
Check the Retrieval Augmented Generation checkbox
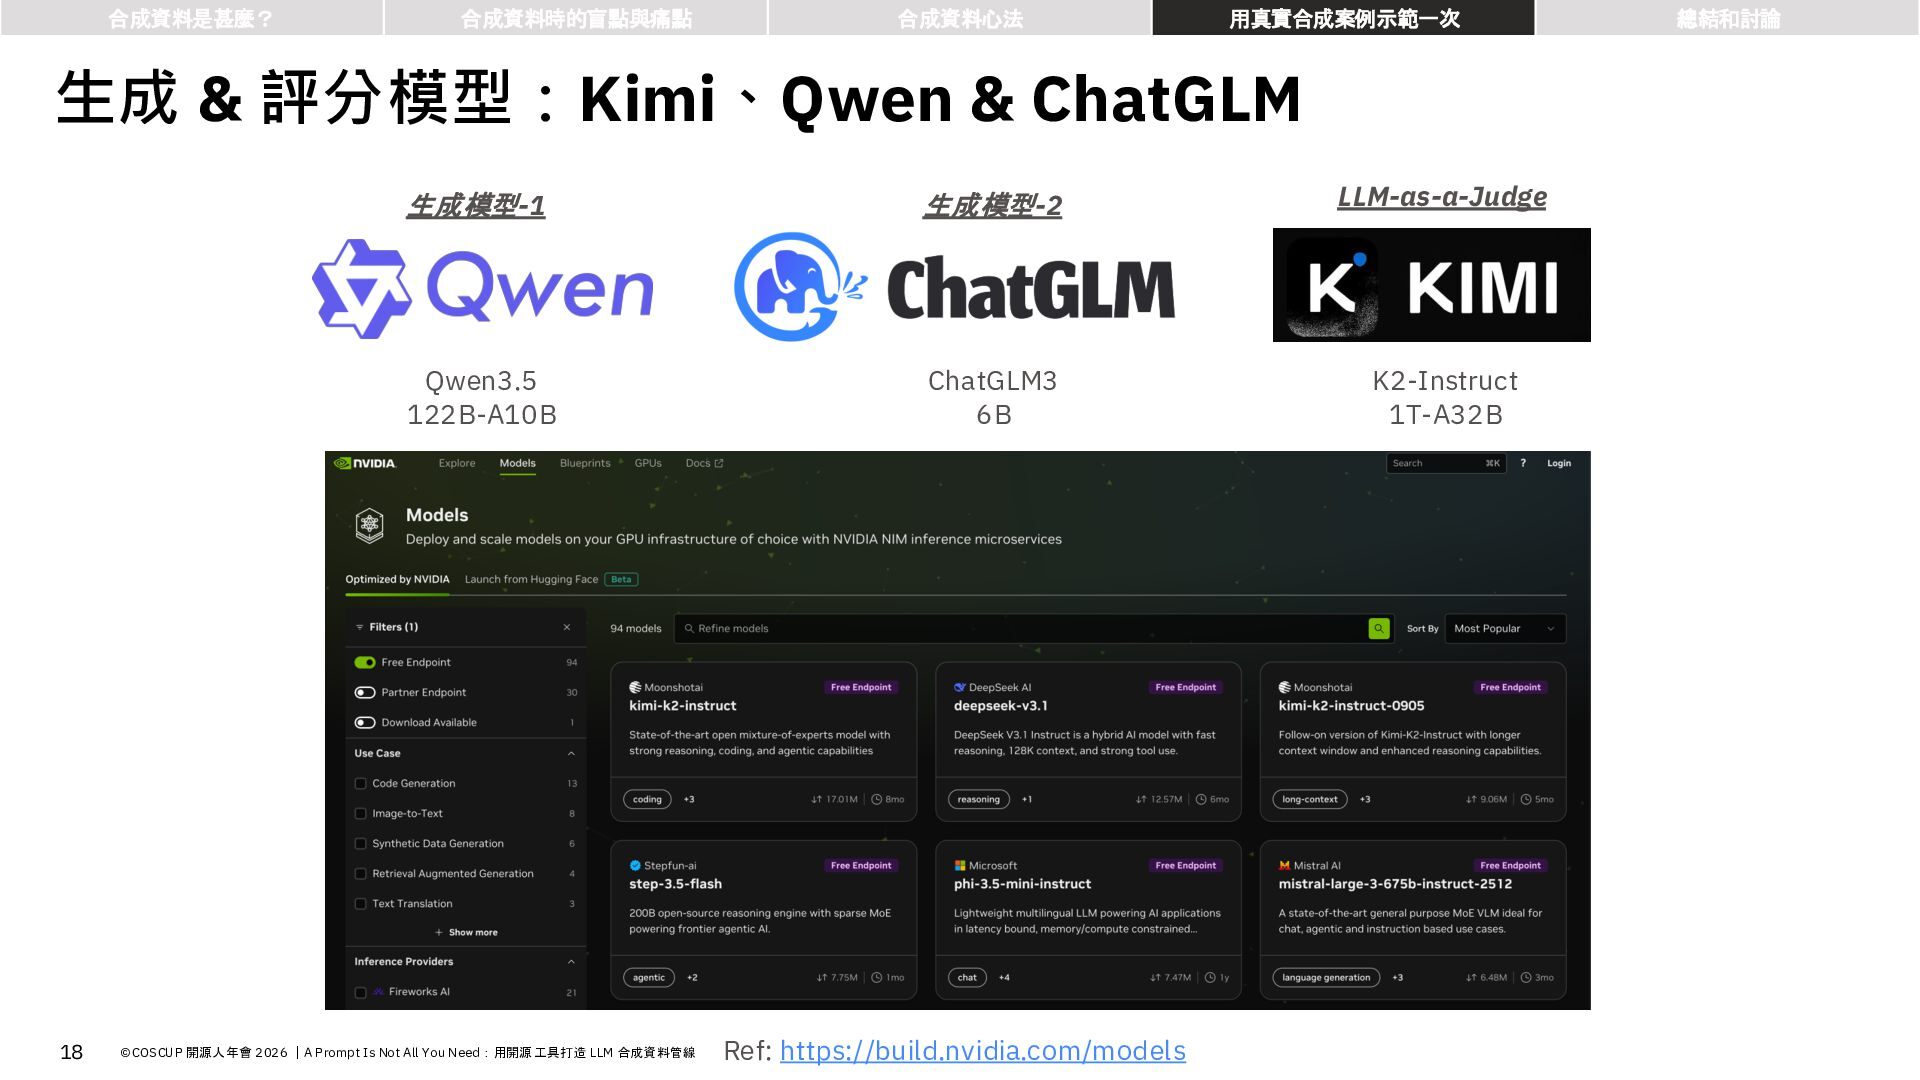click(x=361, y=873)
